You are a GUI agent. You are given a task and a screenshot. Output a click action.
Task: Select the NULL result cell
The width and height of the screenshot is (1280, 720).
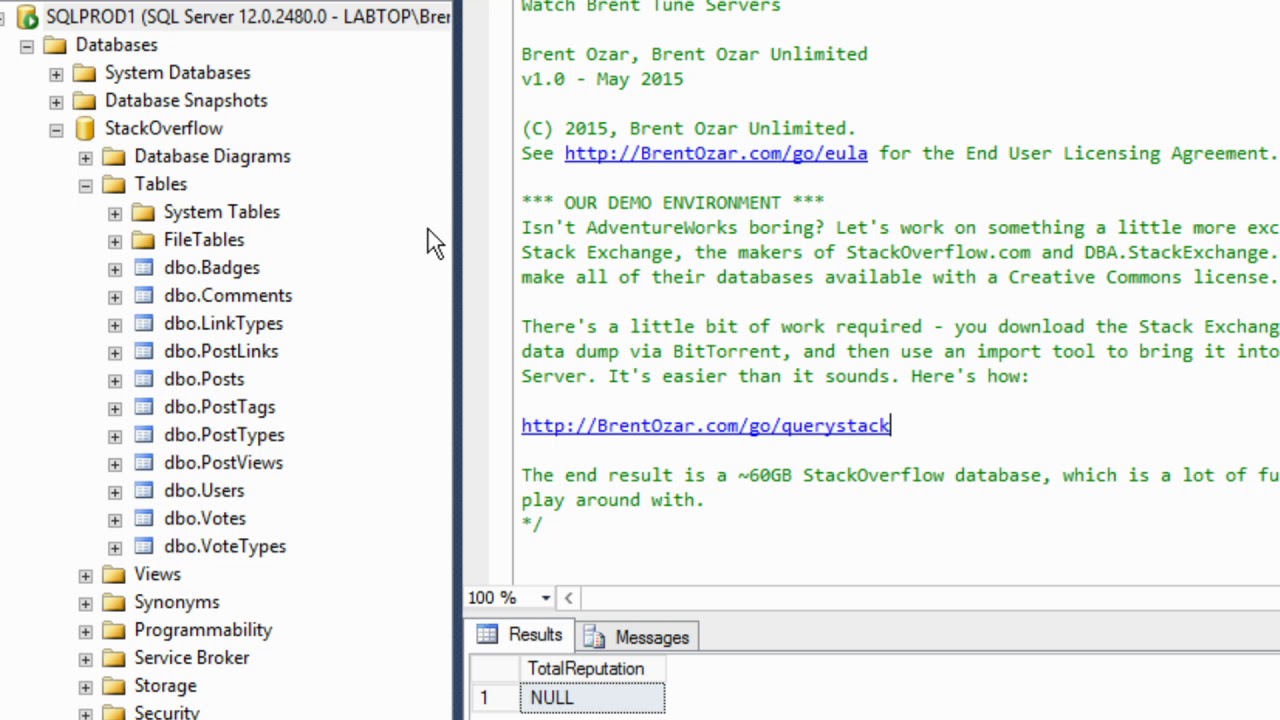tap(592, 698)
